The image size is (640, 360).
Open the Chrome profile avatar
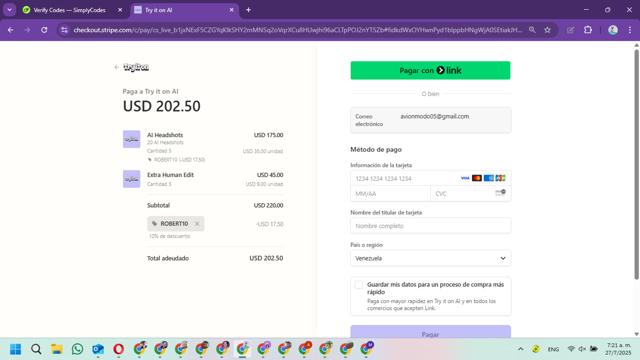(613, 30)
